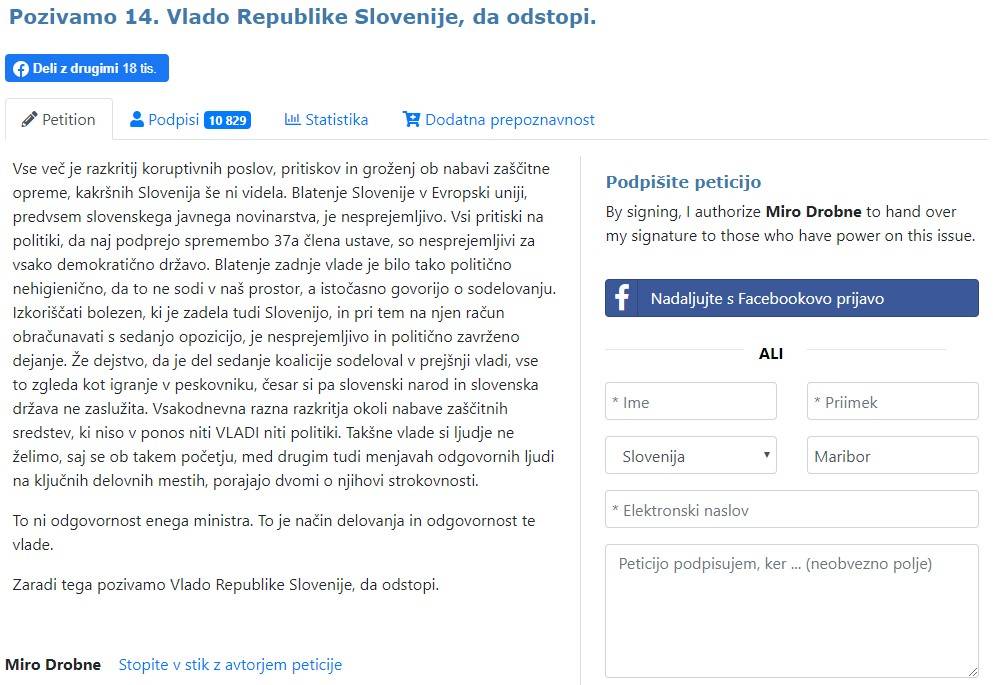Open the Slovenija country dropdown
The height and width of the screenshot is (685, 993).
click(x=691, y=456)
